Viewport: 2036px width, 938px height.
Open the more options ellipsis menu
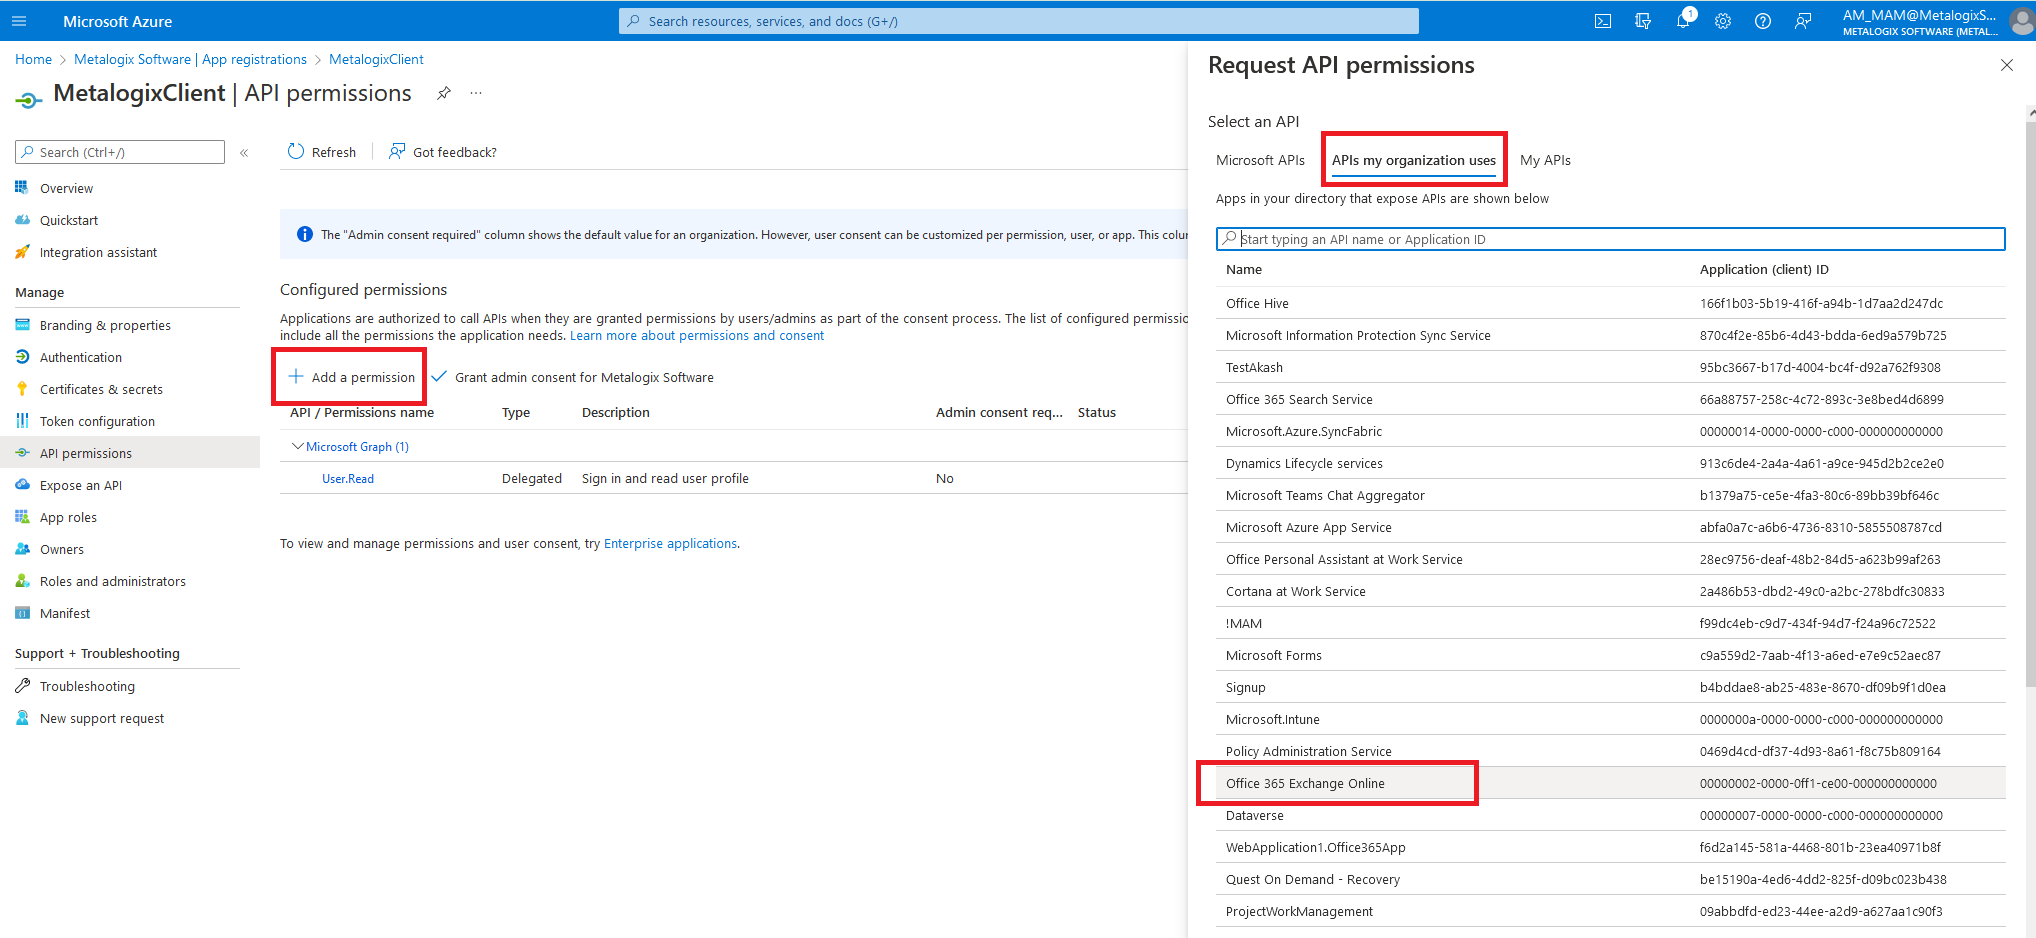coord(476,93)
